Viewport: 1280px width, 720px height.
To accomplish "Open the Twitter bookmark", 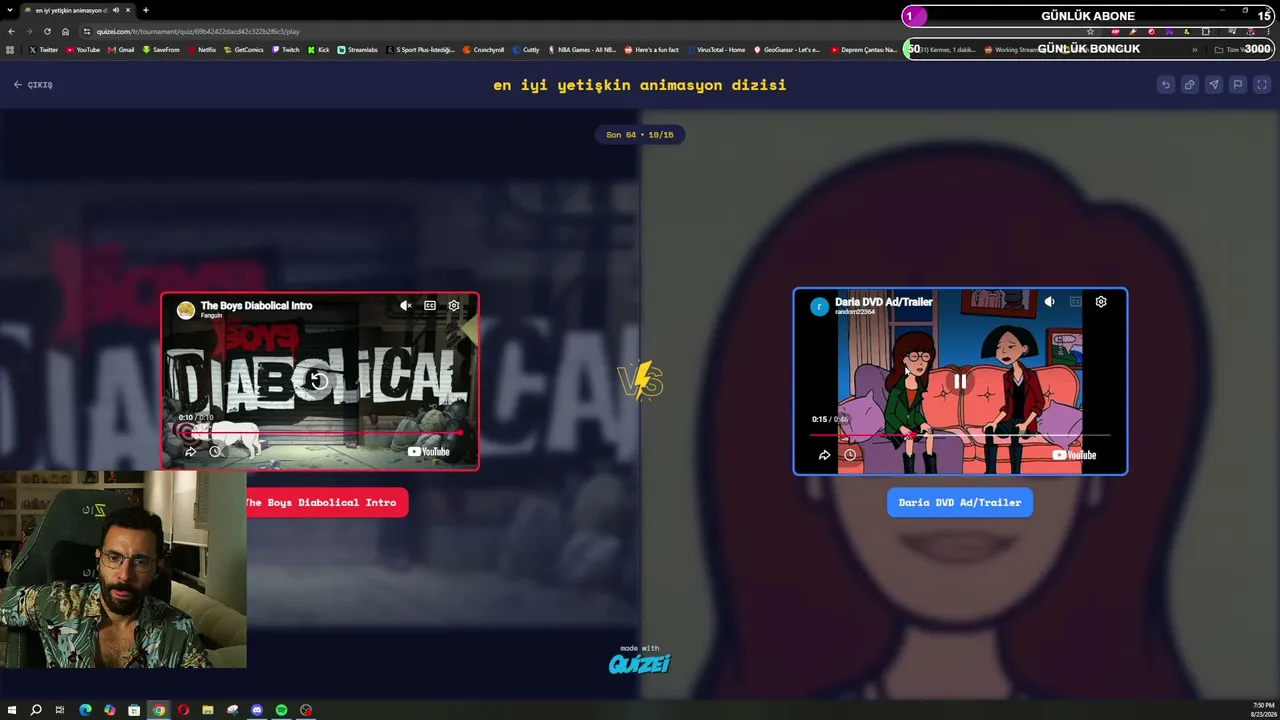I will coord(44,50).
